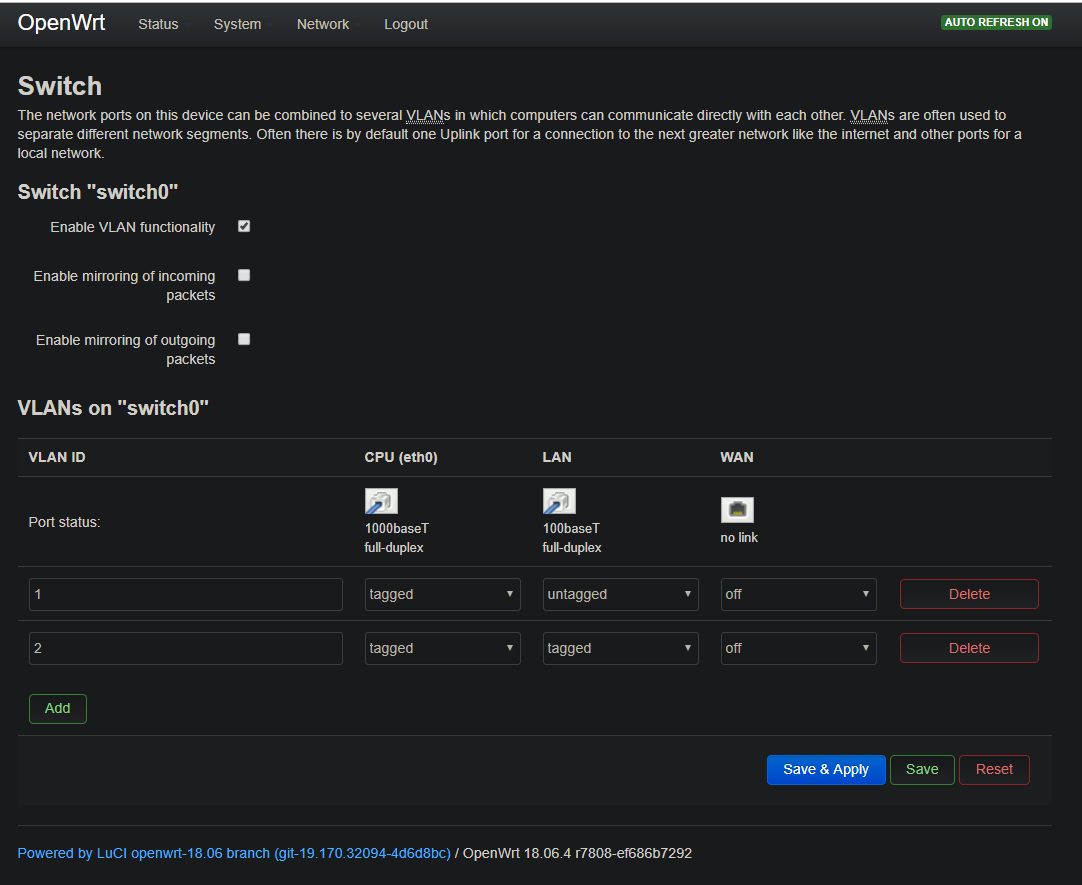
Task: Click the 'LAN' column header
Action: coord(557,457)
